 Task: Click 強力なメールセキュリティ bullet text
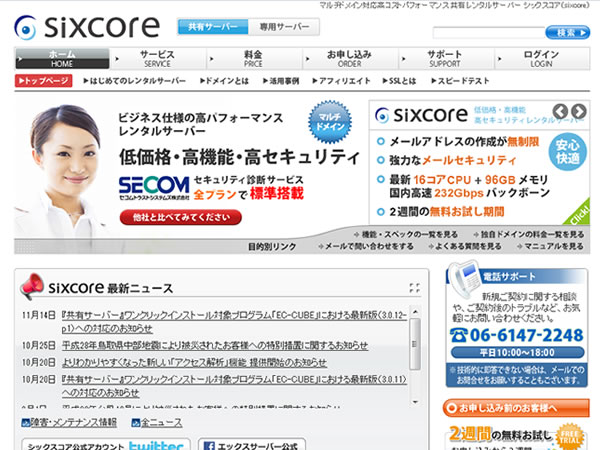453,160
